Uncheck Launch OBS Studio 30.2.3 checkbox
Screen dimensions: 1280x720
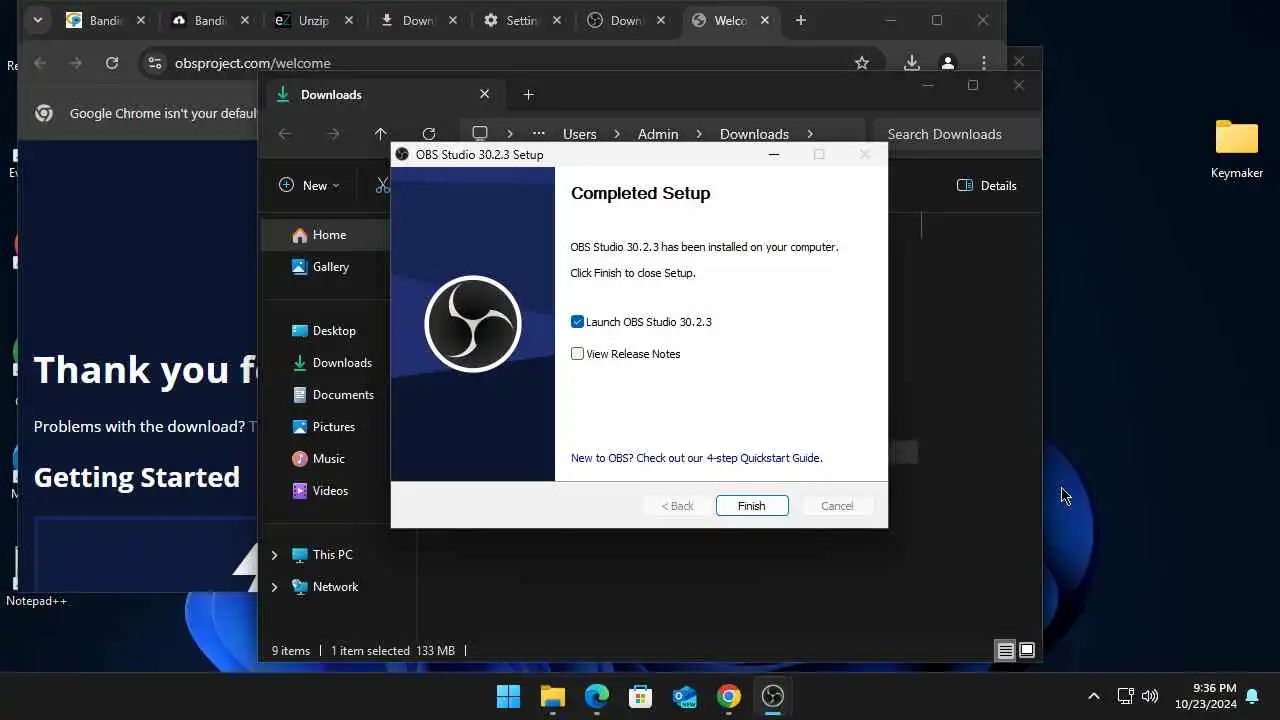577,322
